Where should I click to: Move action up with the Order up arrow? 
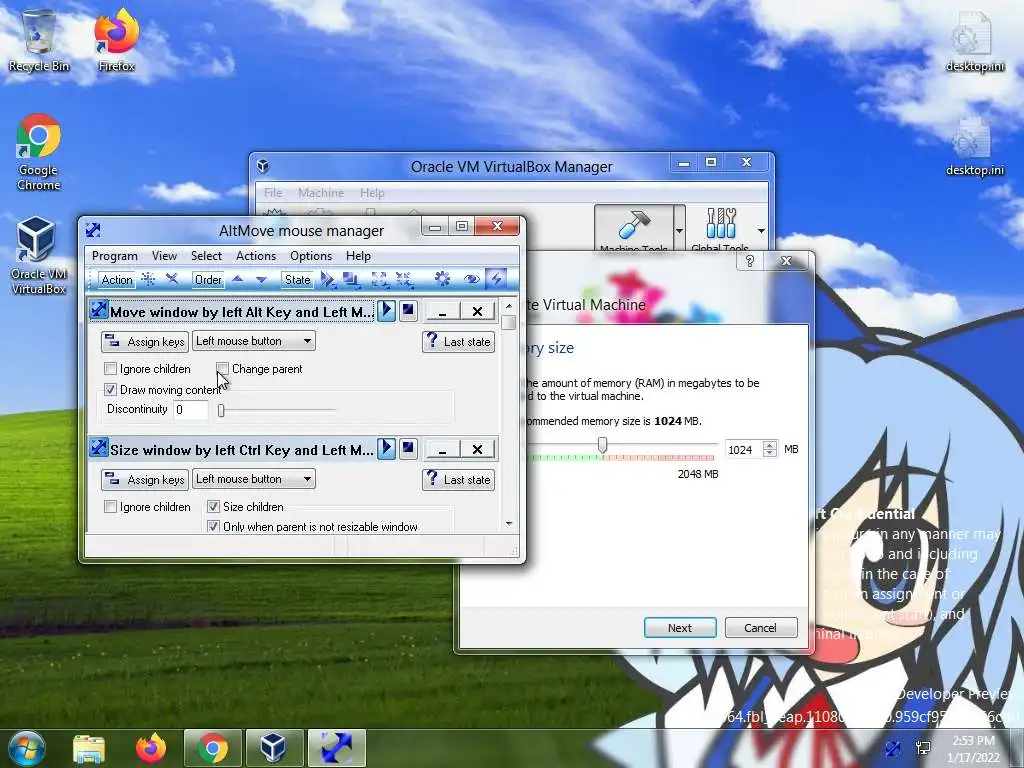tap(238, 280)
